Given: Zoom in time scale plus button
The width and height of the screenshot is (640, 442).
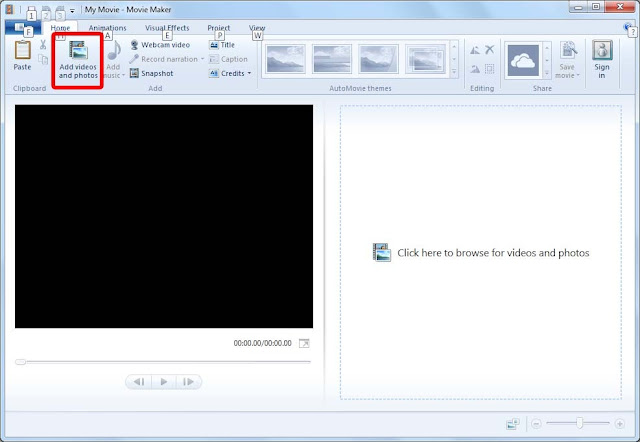Looking at the screenshot, I should point(620,424).
